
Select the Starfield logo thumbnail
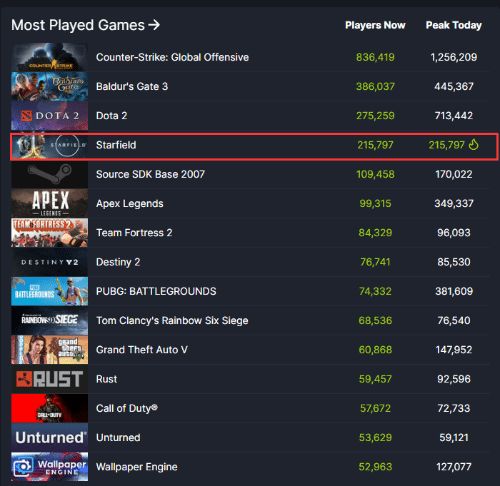pos(50,145)
